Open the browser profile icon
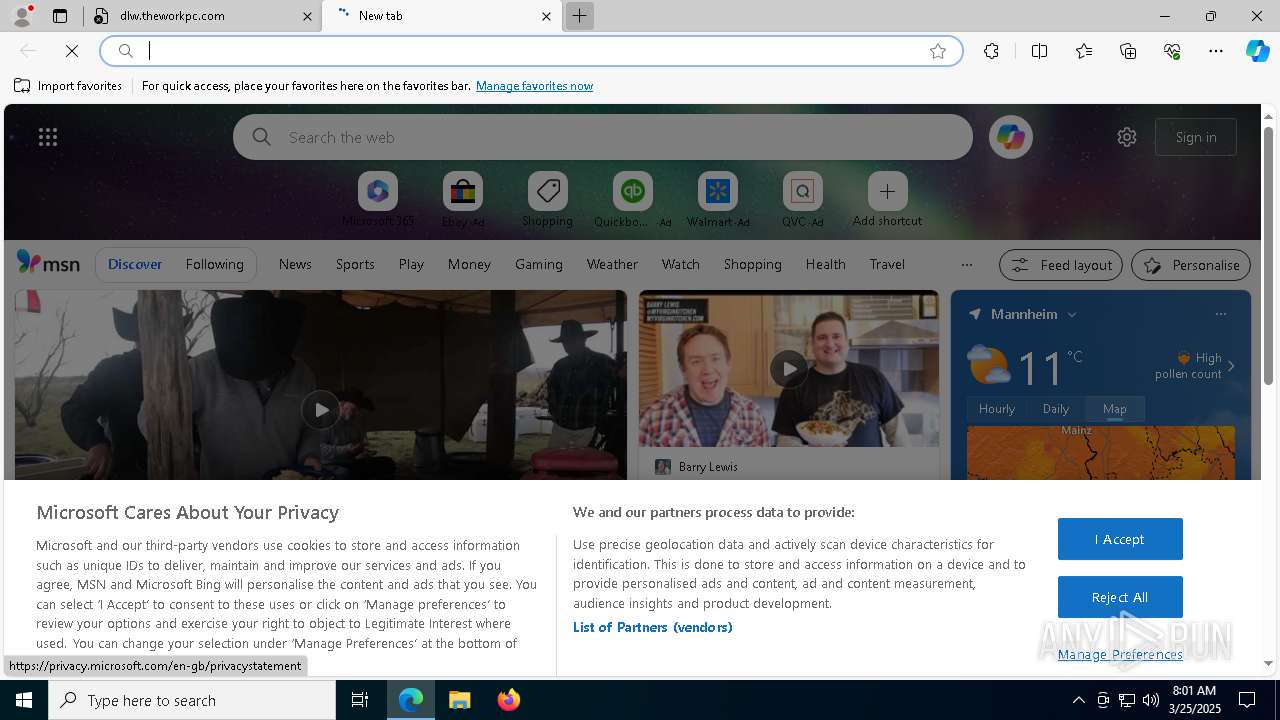 [x=22, y=16]
